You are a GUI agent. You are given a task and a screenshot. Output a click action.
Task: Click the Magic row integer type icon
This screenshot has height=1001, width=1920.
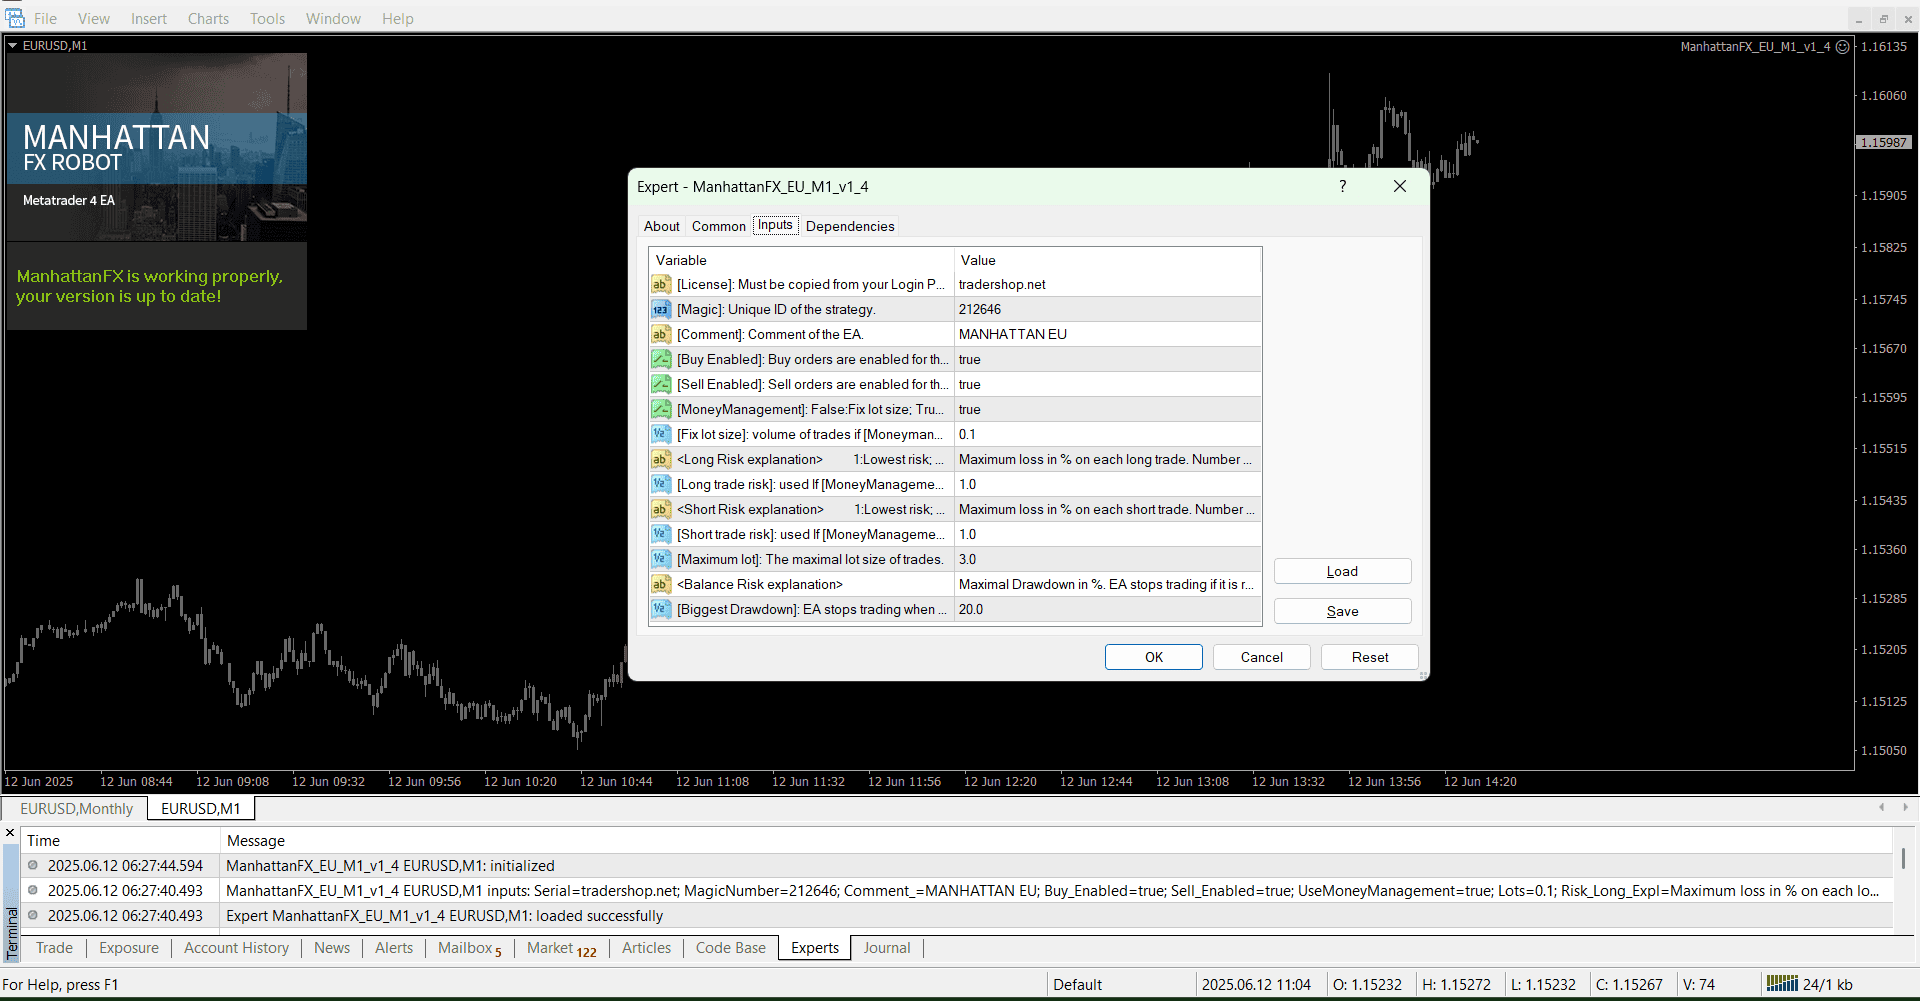[661, 309]
